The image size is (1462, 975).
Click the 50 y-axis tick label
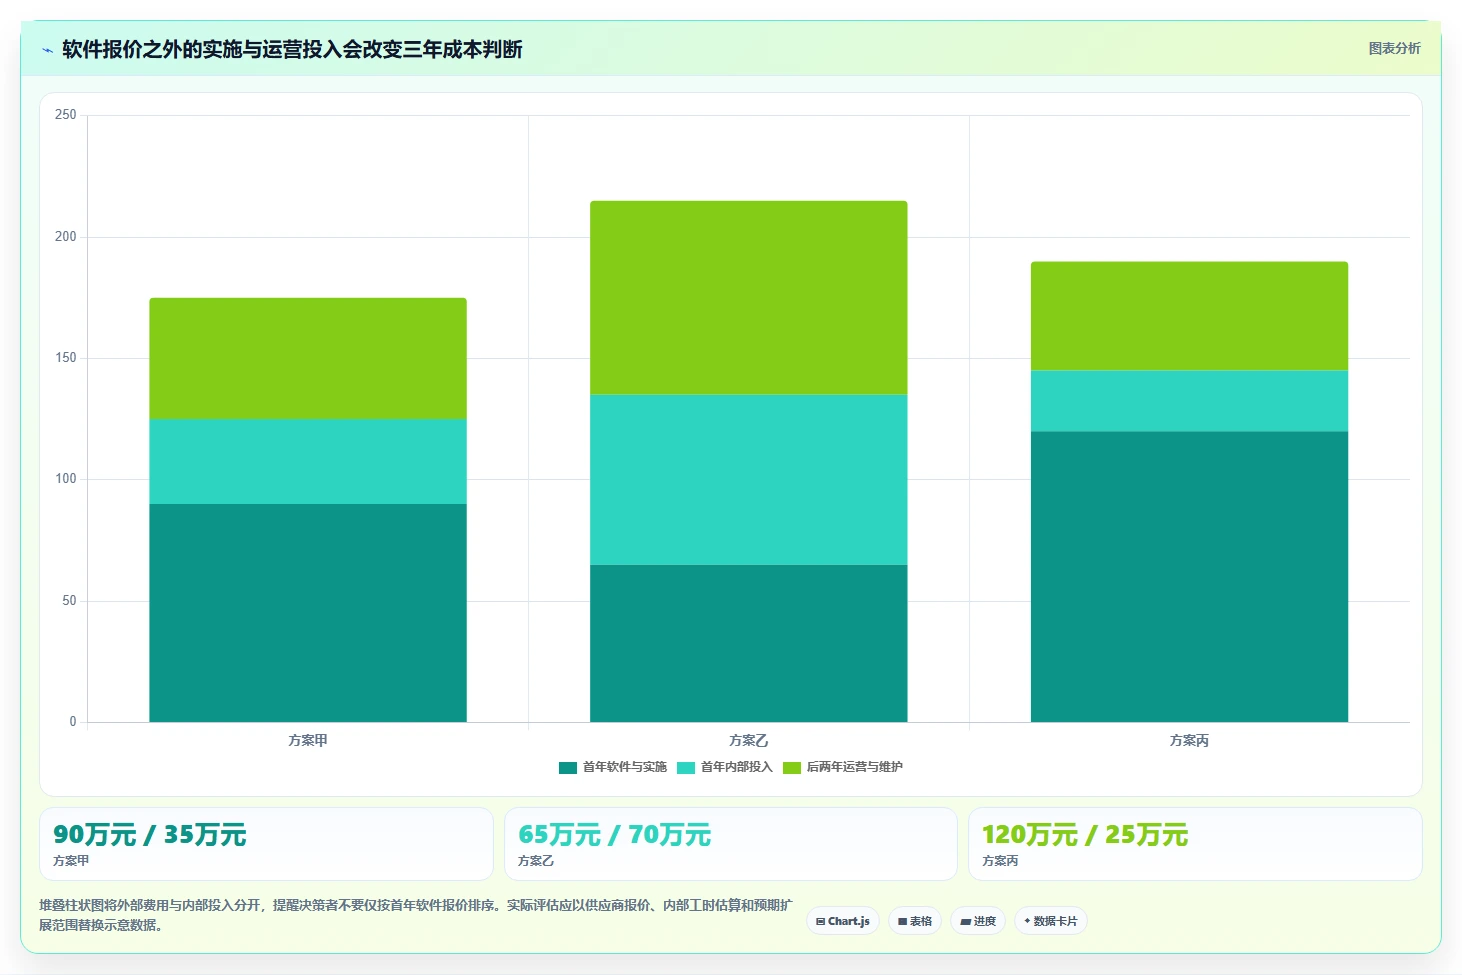tap(69, 601)
